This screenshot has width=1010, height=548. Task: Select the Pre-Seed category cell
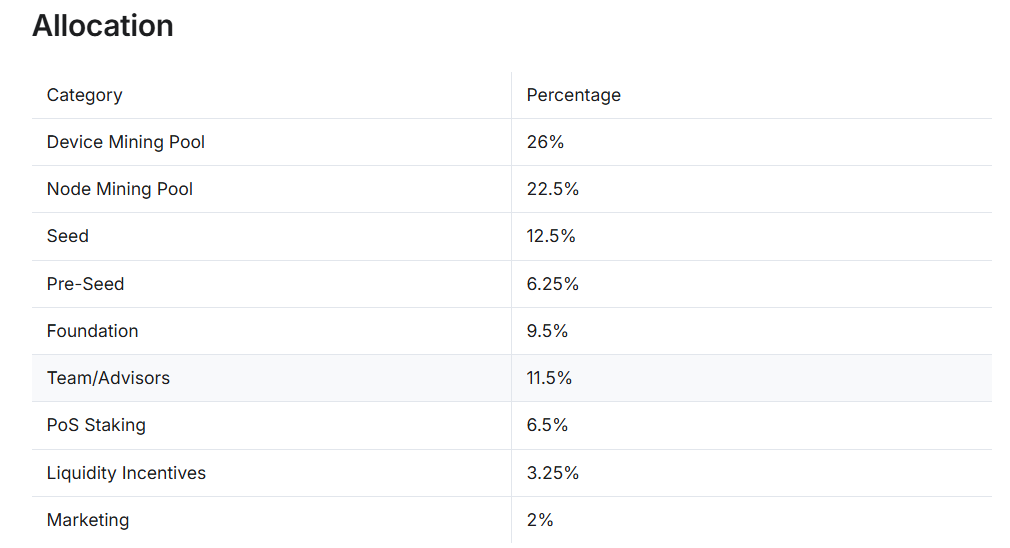pos(86,284)
